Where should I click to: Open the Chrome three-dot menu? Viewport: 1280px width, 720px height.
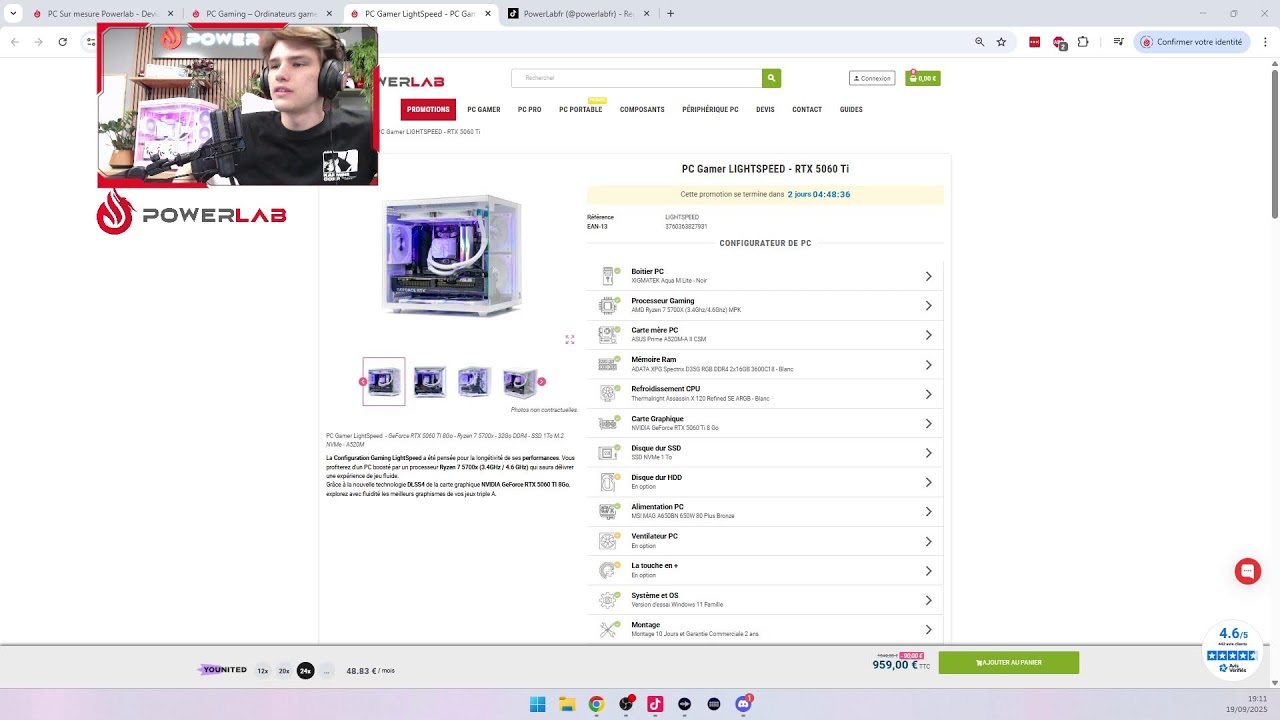coord(1265,42)
